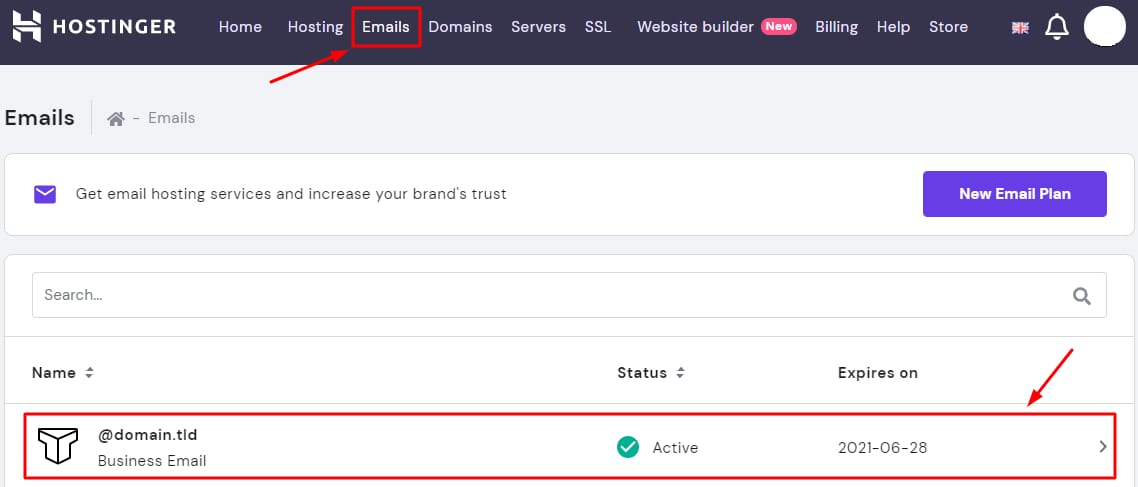Screen dimensions: 1138x487
Task: Navigate to the Domains section
Action: [460, 27]
